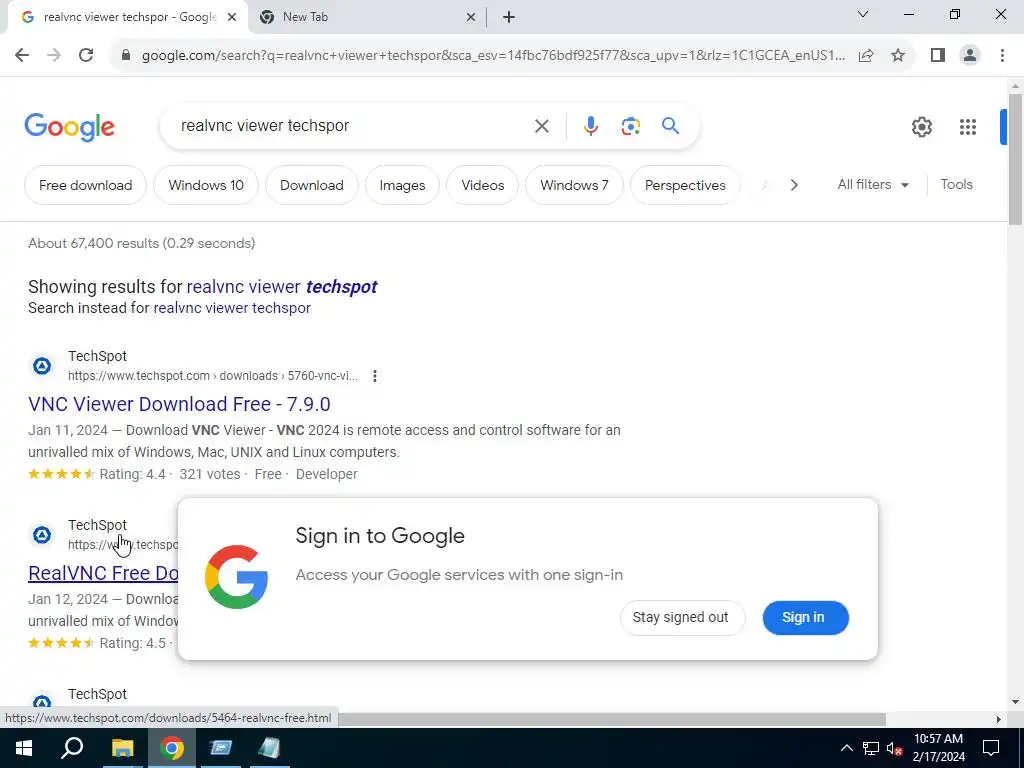Image resolution: width=1024 pixels, height=768 pixels.
Task: Click the address bar URL
Action: coord(493,56)
